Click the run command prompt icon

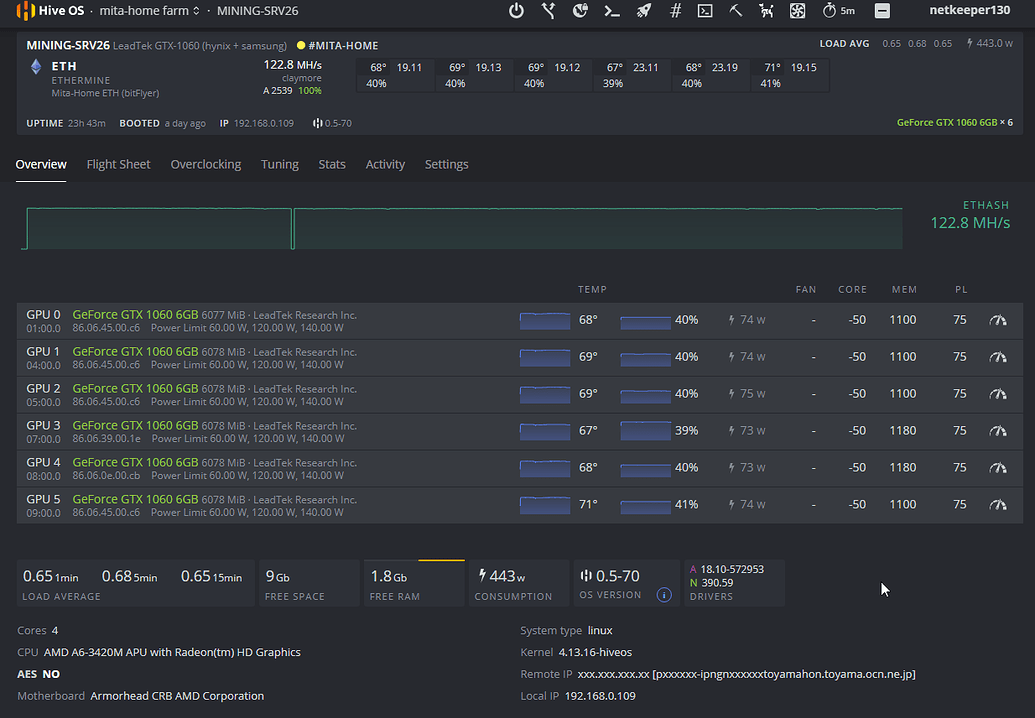612,11
